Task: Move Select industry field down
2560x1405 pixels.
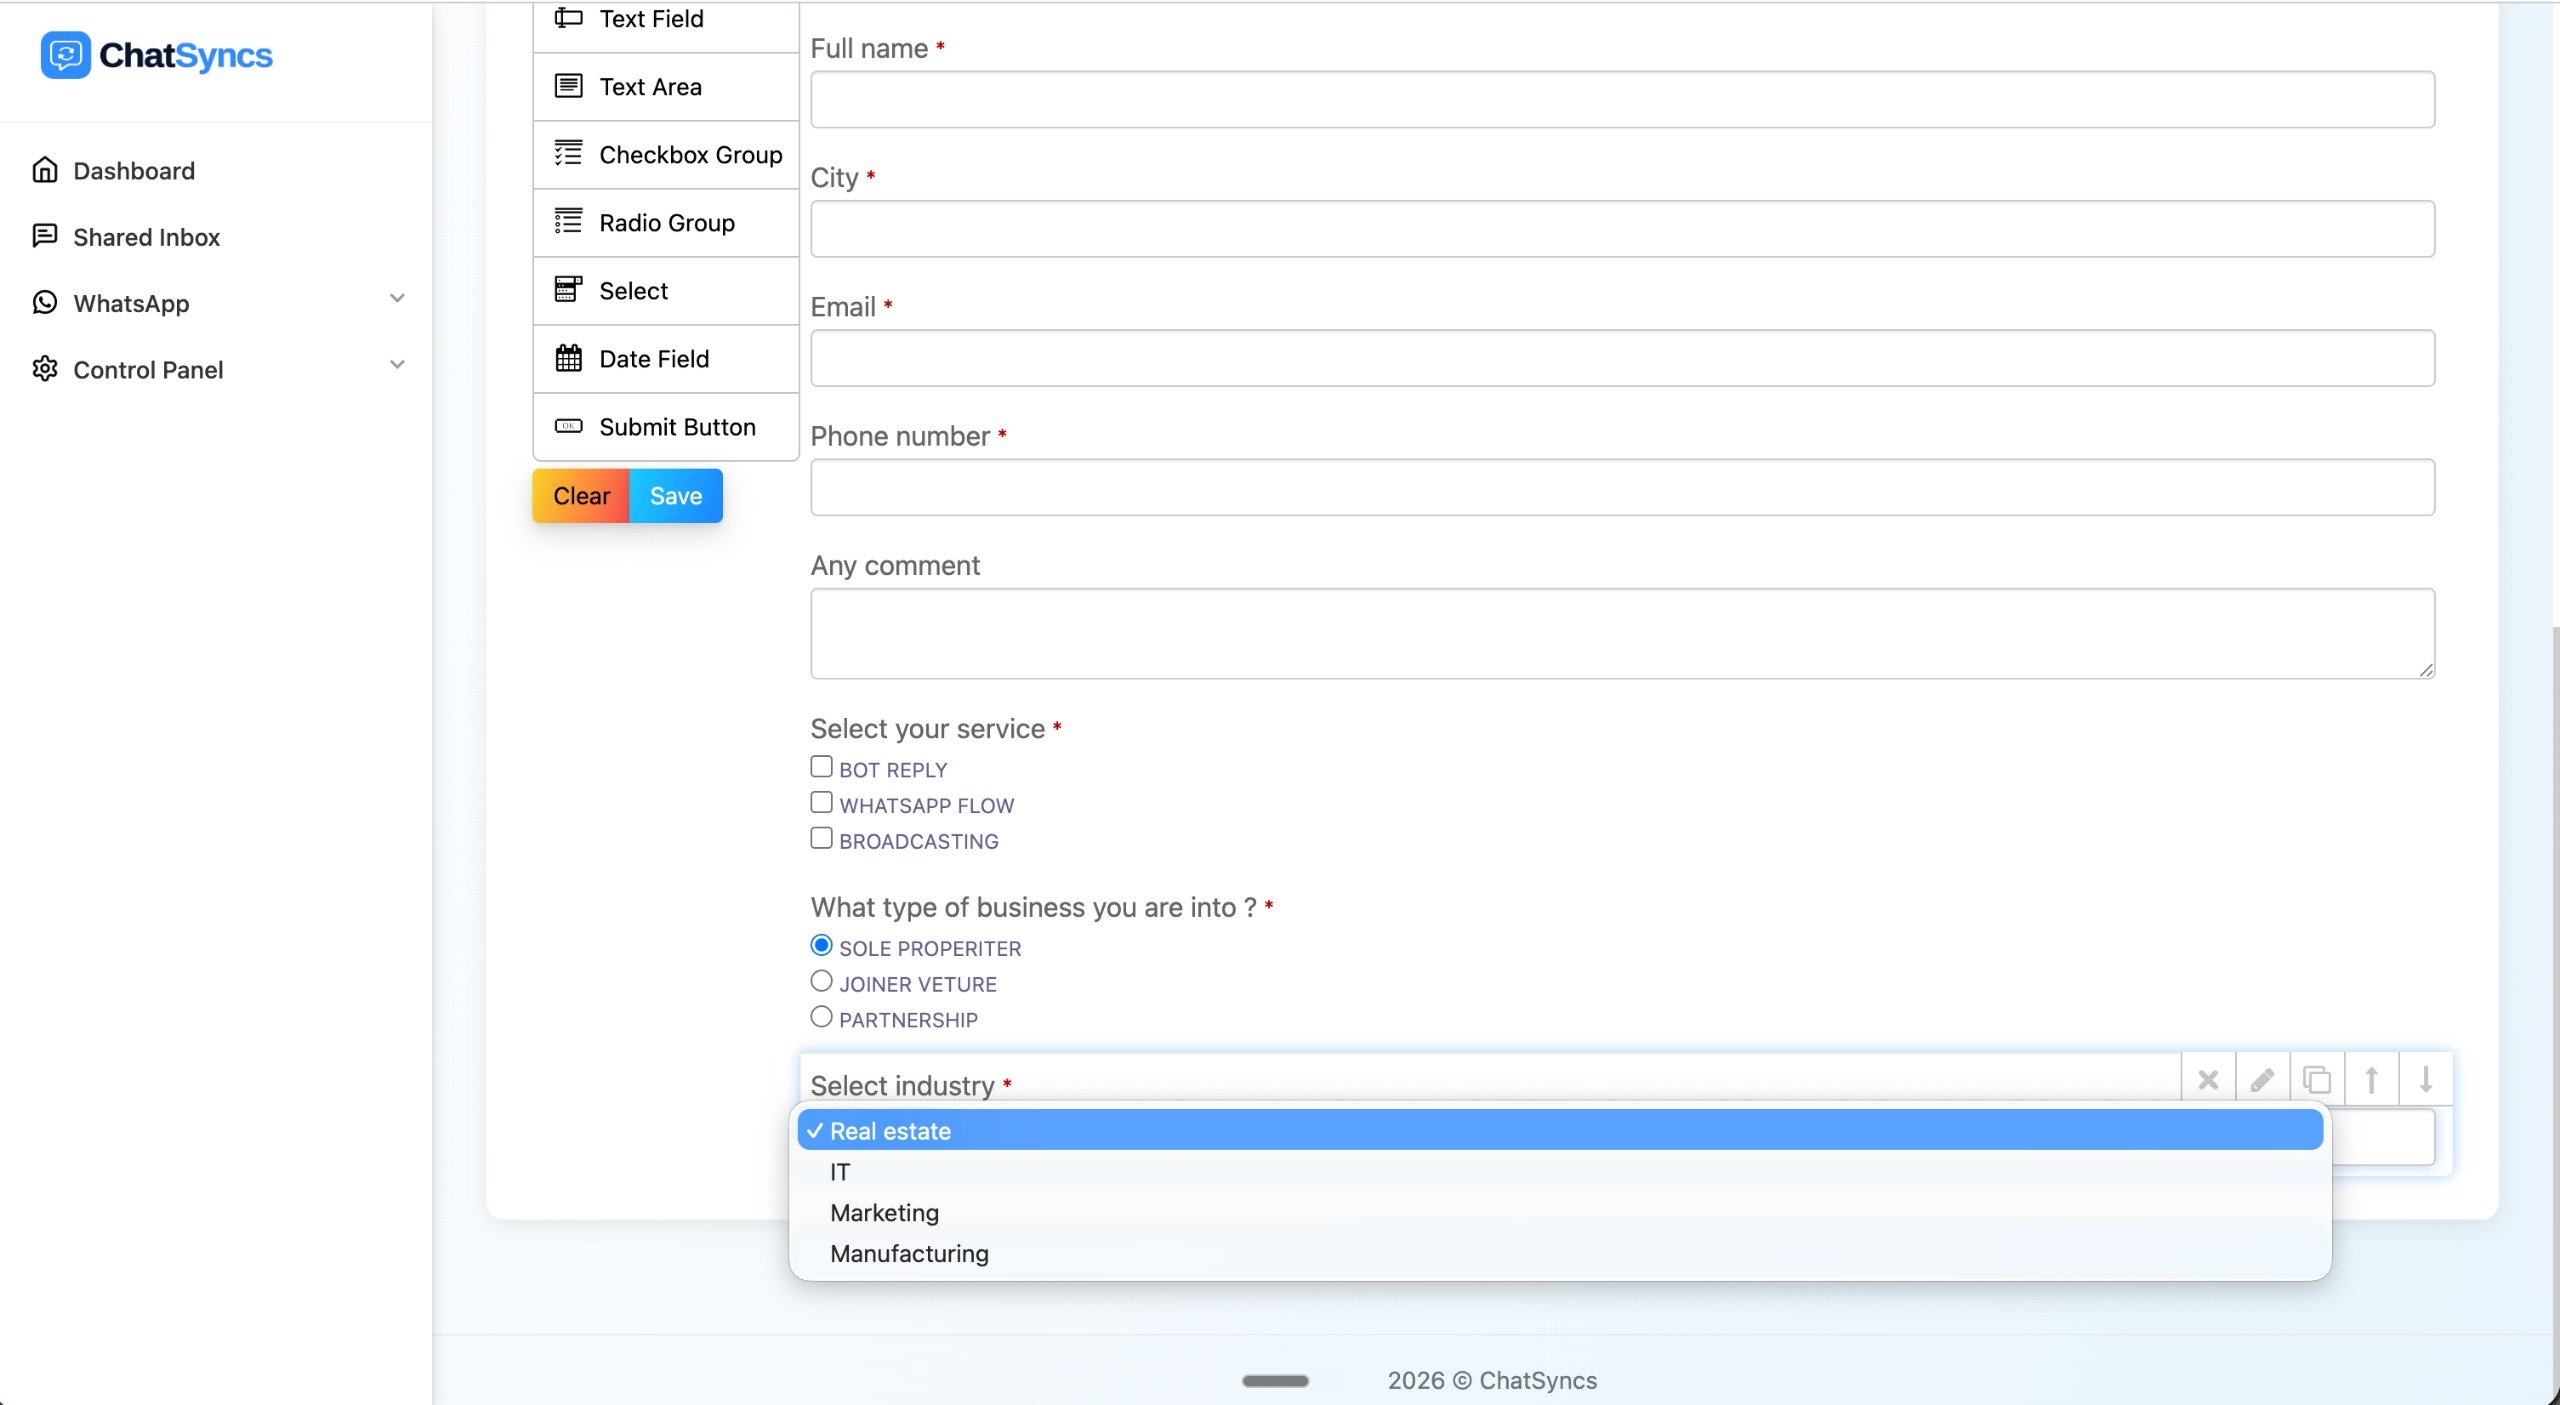Action: 2426,1080
